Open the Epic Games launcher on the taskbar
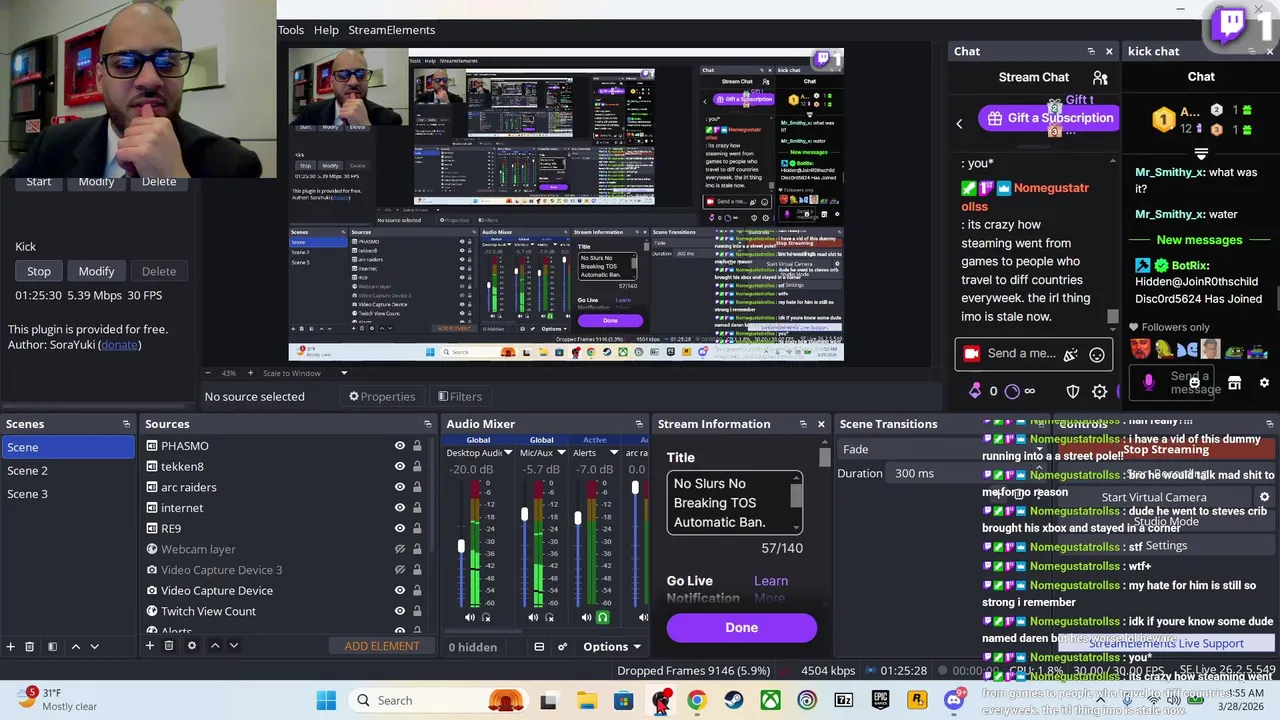Screen dimensions: 1280x720 click(880, 701)
